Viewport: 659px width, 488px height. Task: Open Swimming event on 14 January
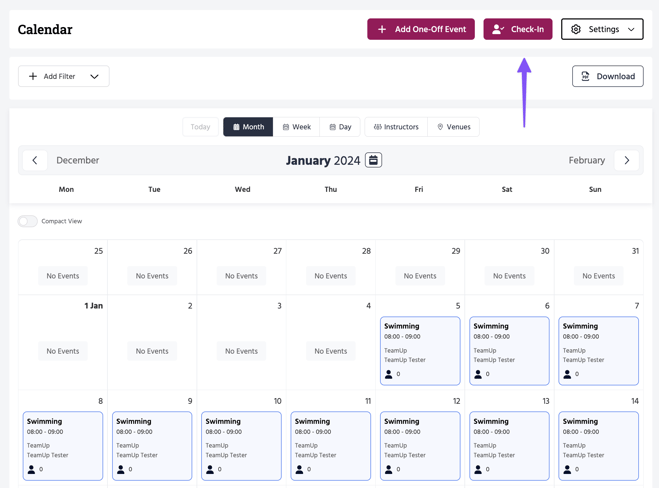coord(598,445)
